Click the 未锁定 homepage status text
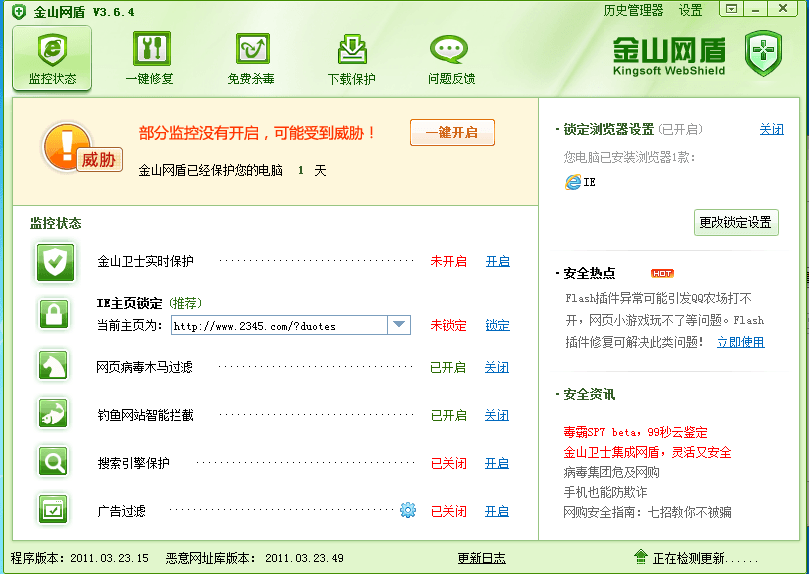 click(x=449, y=325)
